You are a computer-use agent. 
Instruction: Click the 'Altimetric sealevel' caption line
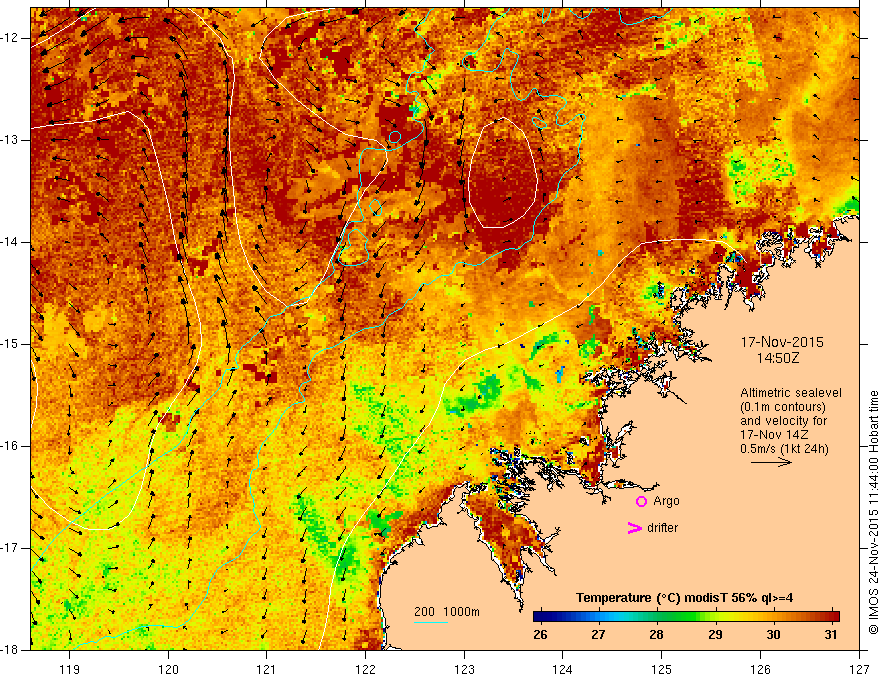[791, 393]
